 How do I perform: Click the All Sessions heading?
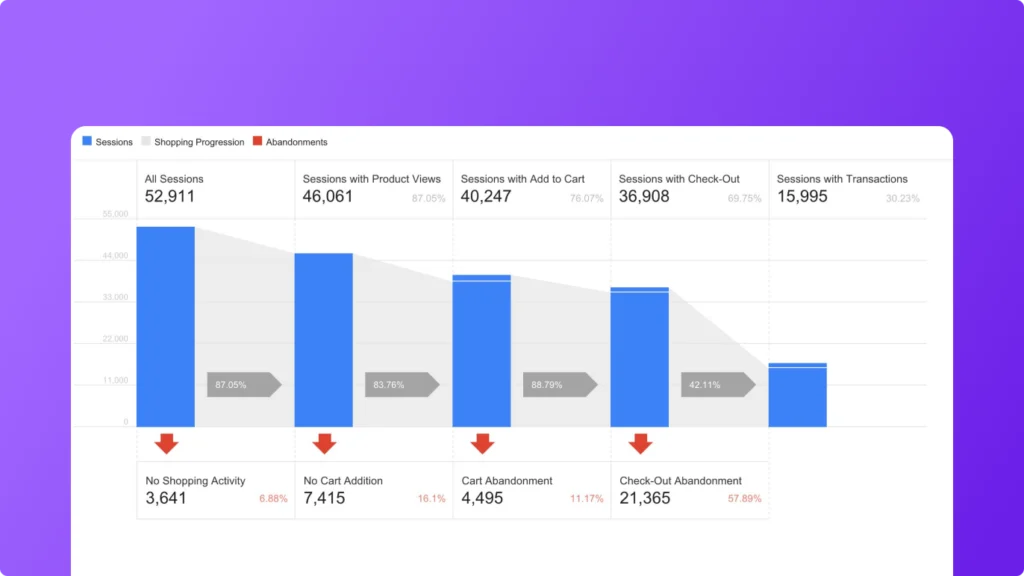[x=174, y=179]
